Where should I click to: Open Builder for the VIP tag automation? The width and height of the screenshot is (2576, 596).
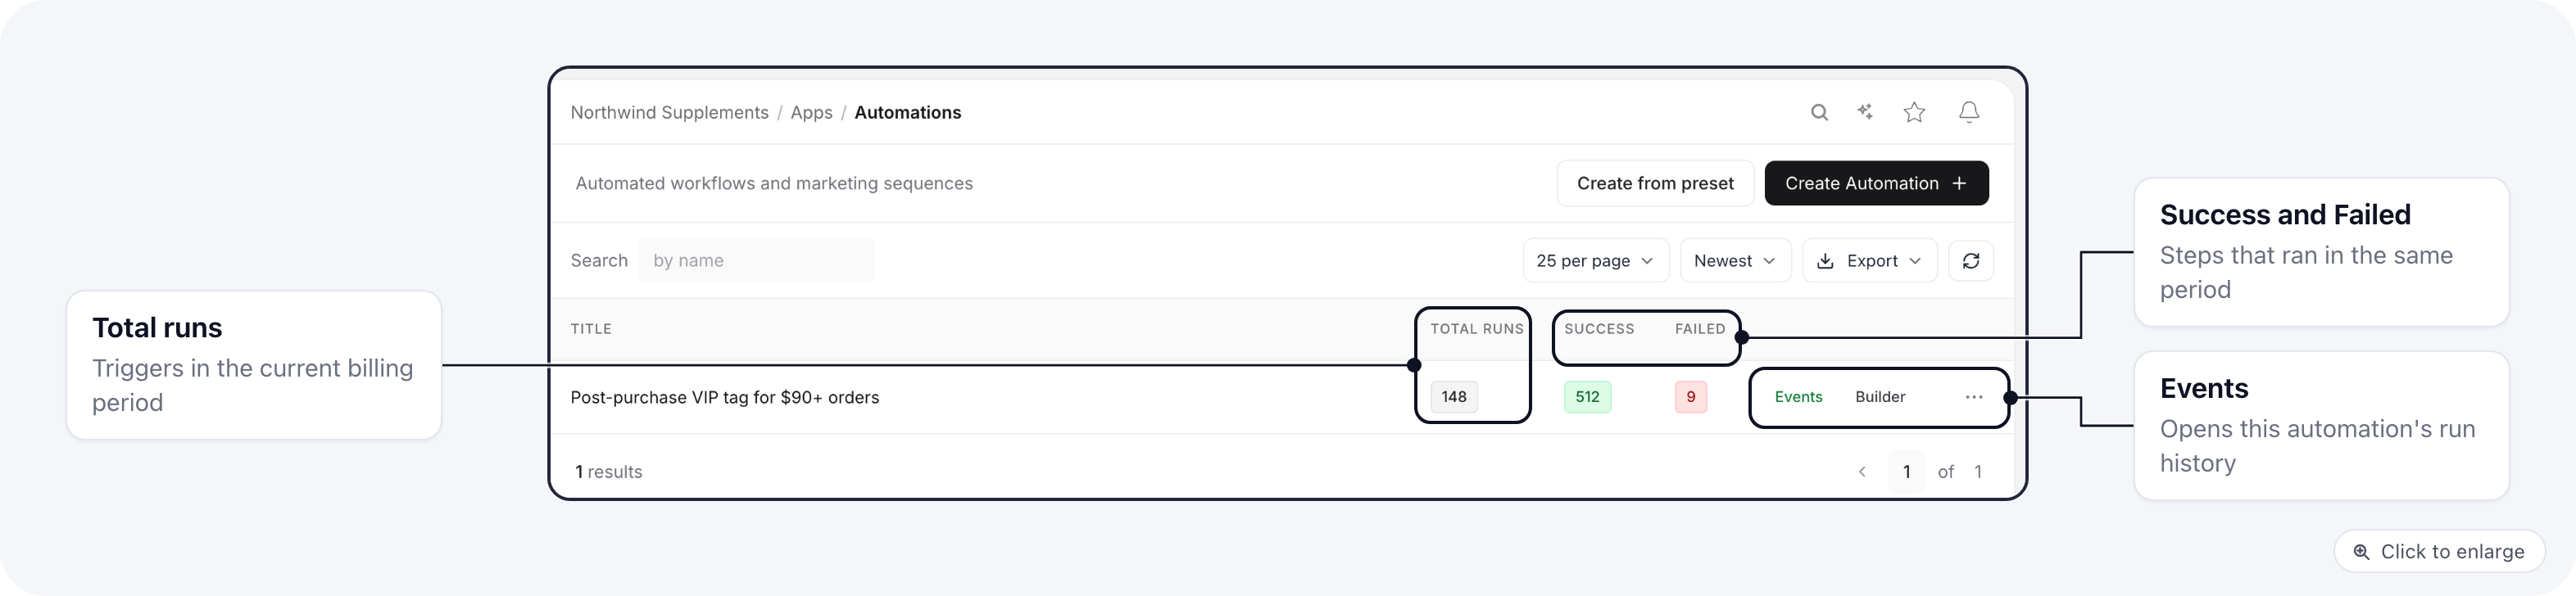click(1880, 397)
